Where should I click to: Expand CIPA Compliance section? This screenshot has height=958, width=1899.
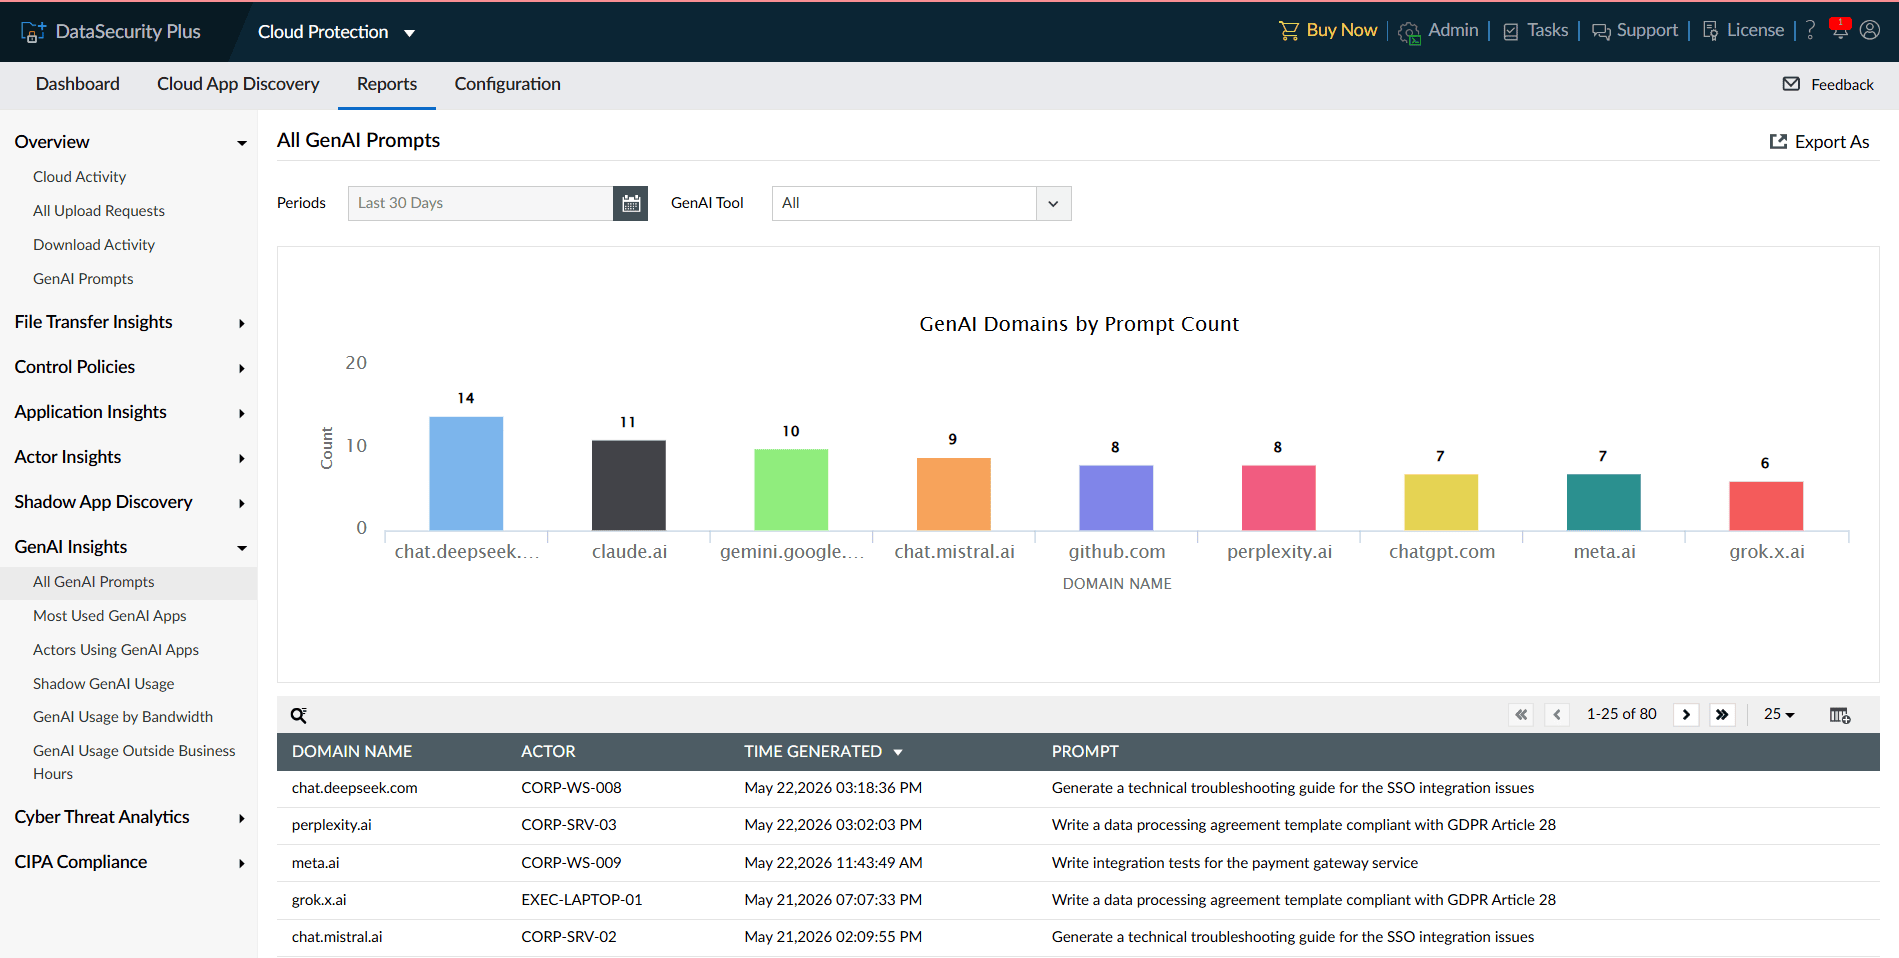tap(241, 863)
